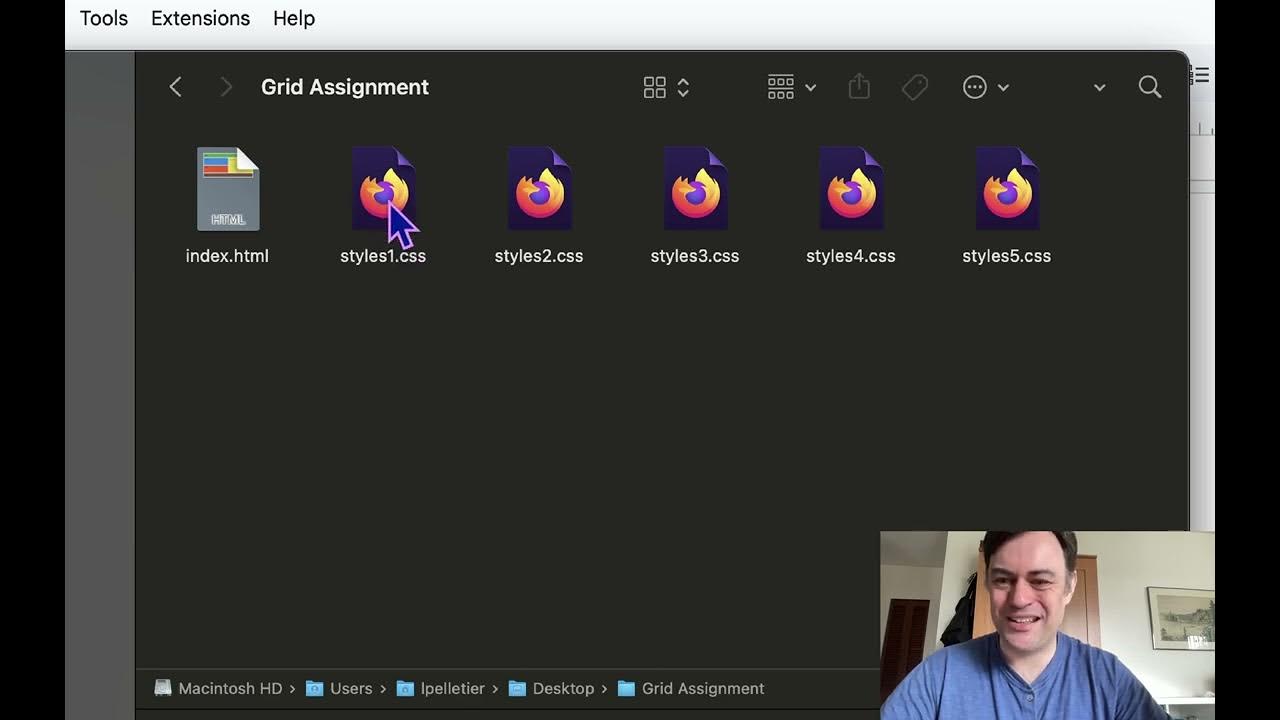Open the Extensions menu
The image size is (1280, 720).
pyautogui.click(x=200, y=18)
